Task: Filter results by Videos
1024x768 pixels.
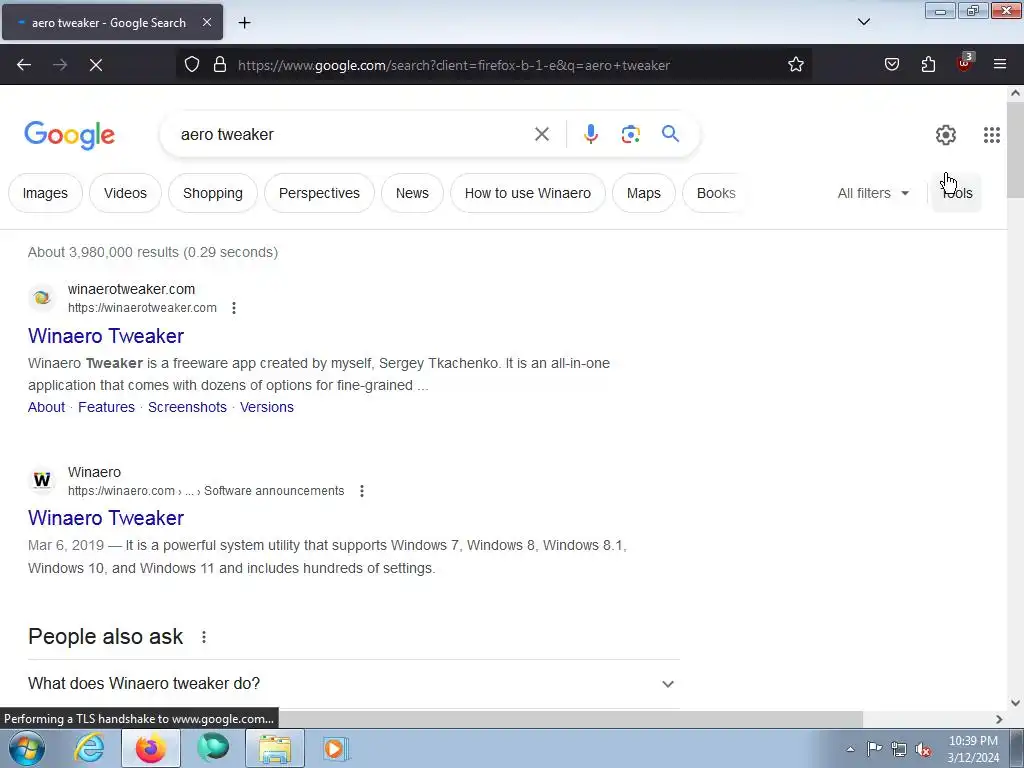Action: click(x=125, y=193)
